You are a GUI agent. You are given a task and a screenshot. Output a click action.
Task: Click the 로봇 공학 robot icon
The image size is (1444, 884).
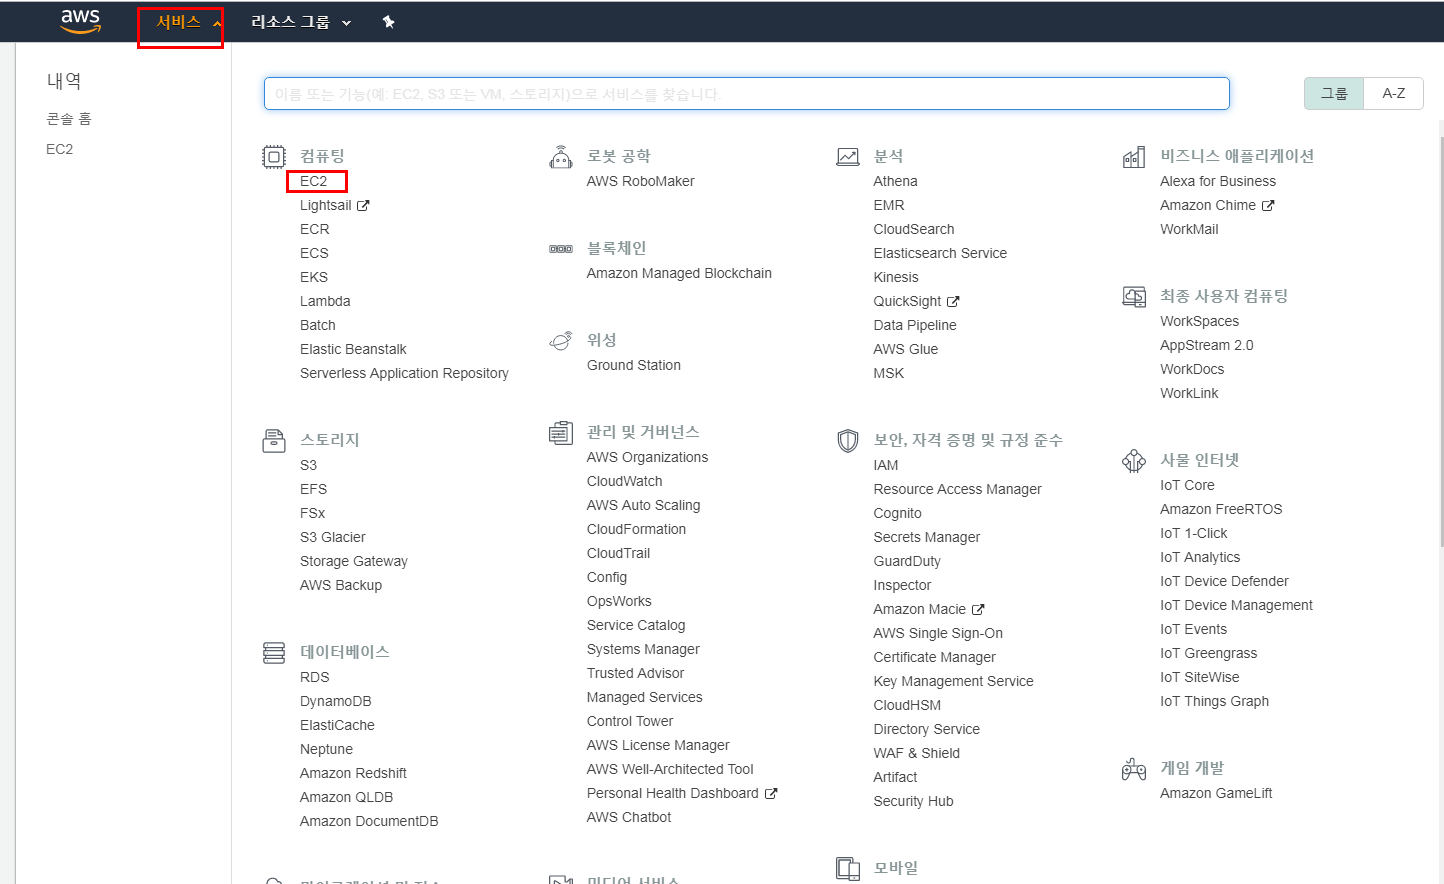(x=561, y=157)
